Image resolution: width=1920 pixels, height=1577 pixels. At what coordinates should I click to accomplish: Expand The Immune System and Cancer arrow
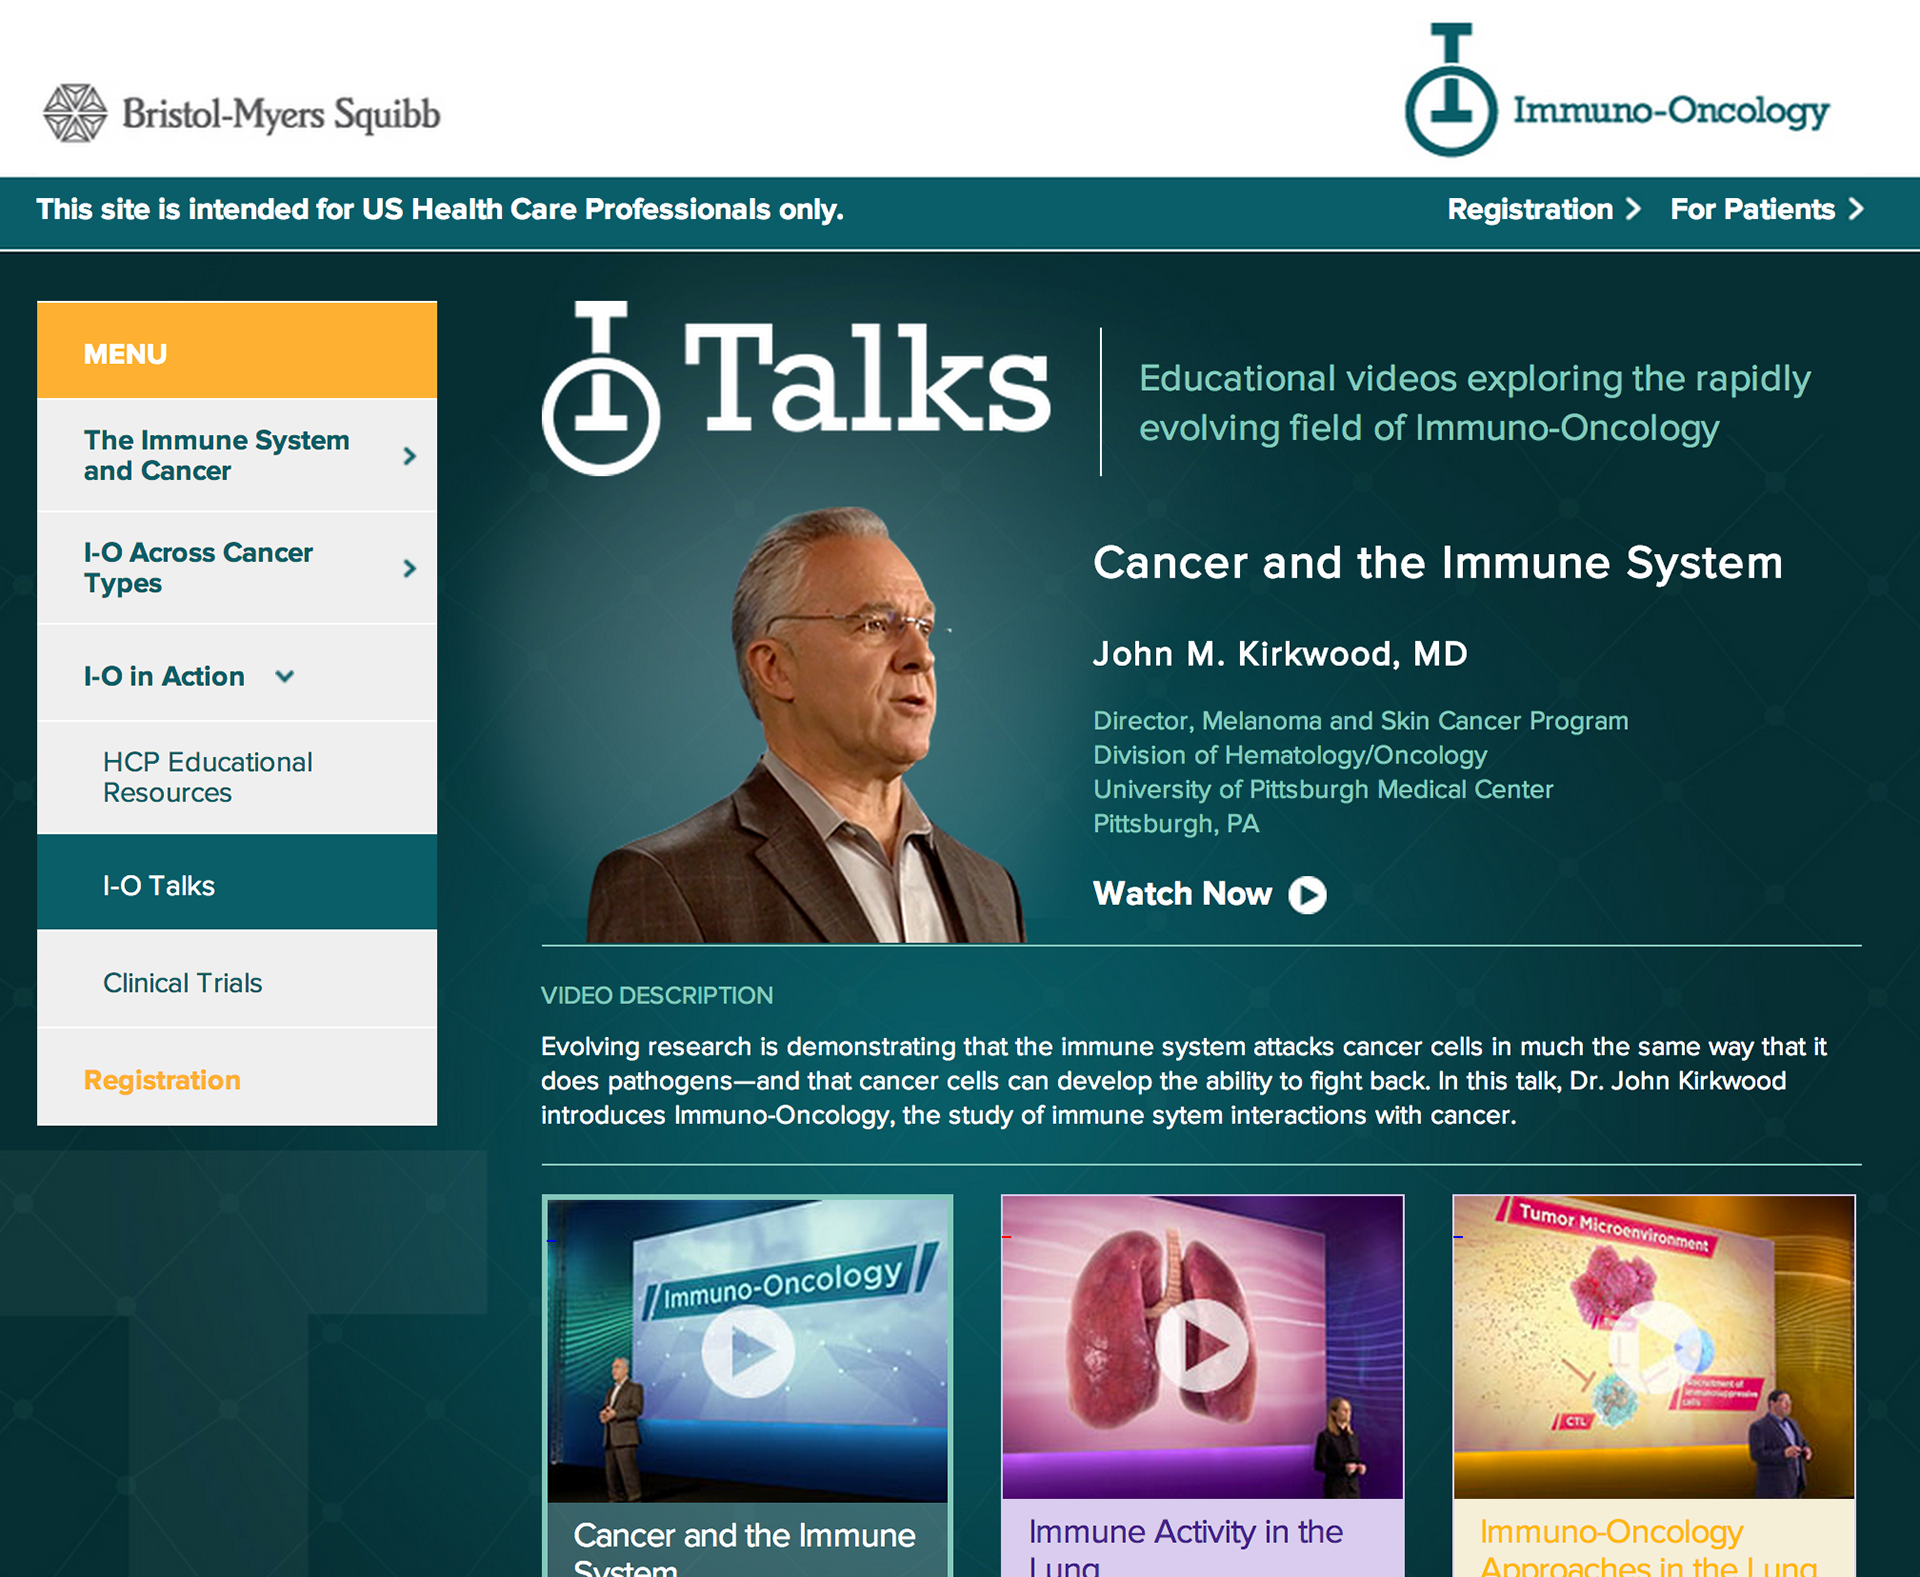pos(409,456)
